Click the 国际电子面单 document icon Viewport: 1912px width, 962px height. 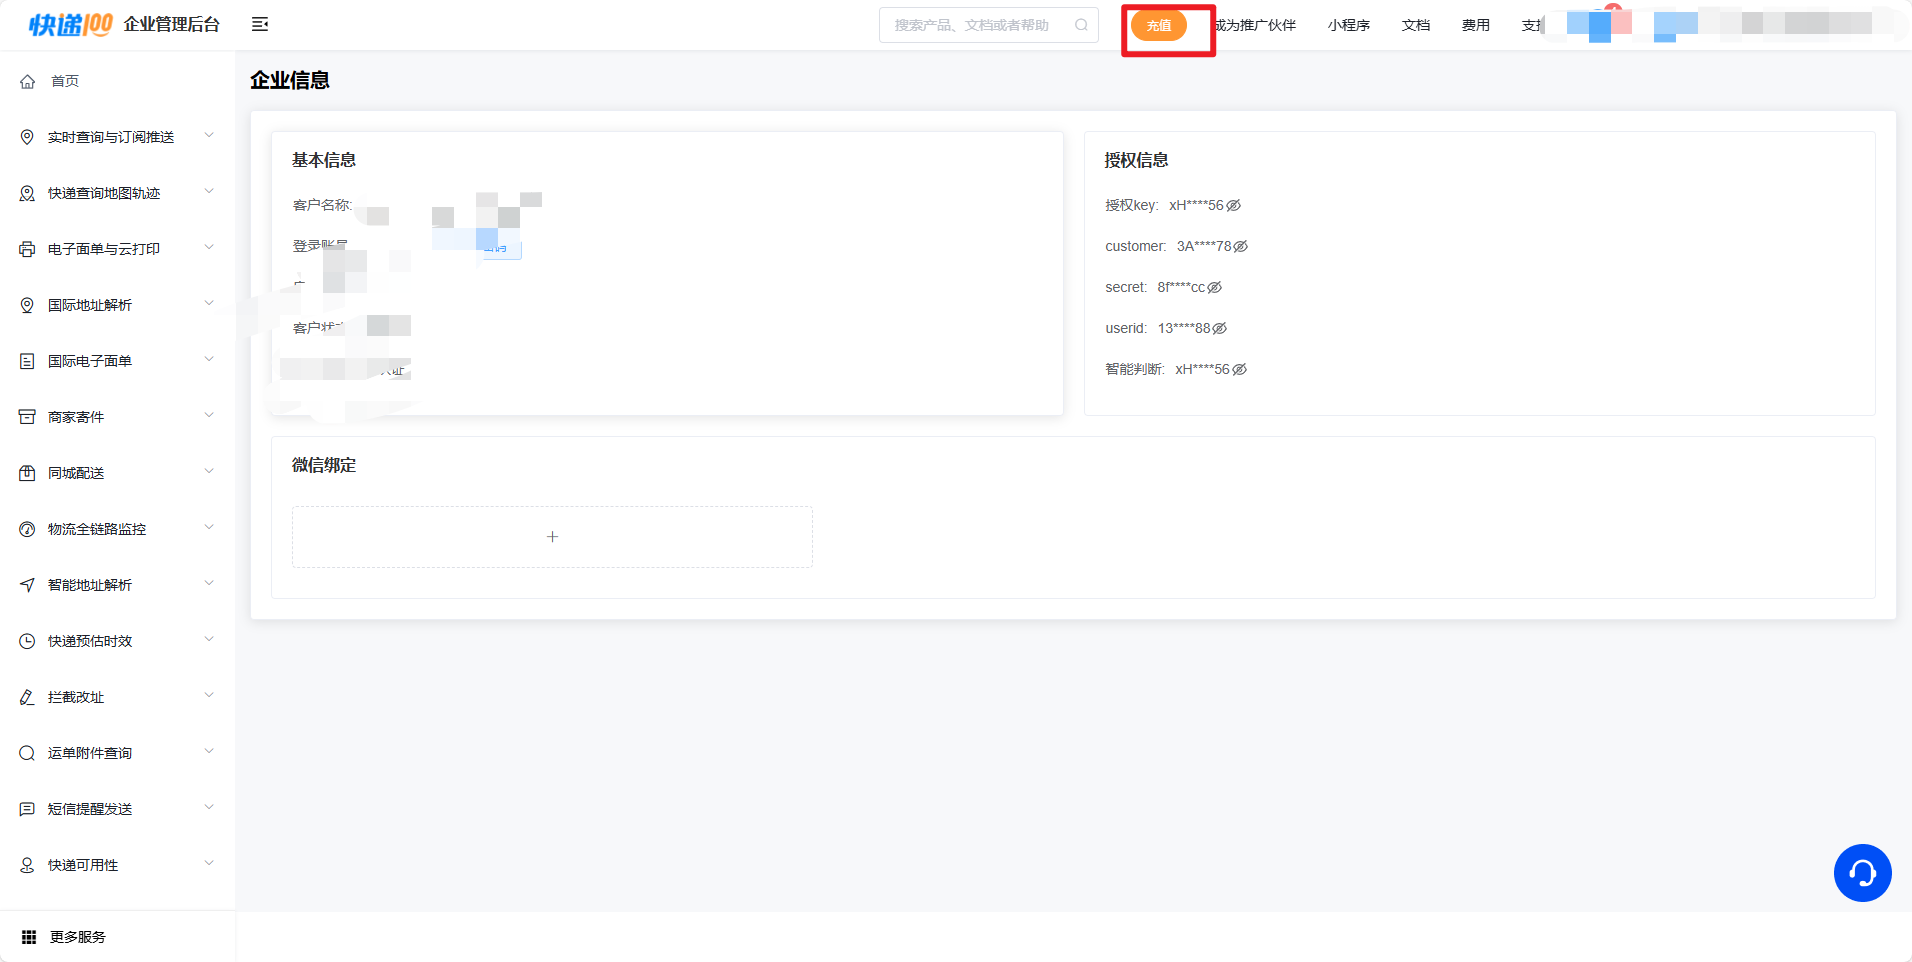27,361
